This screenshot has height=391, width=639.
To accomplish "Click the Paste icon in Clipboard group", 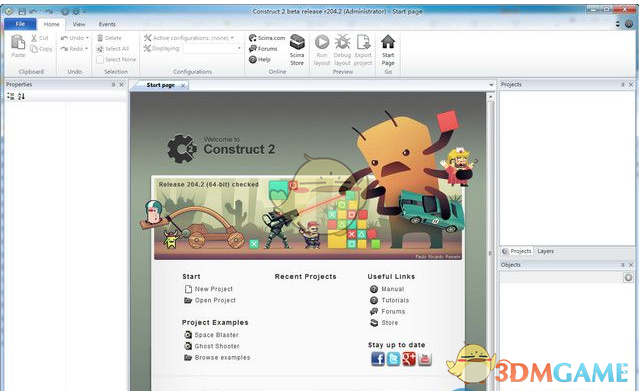I will point(18,42).
